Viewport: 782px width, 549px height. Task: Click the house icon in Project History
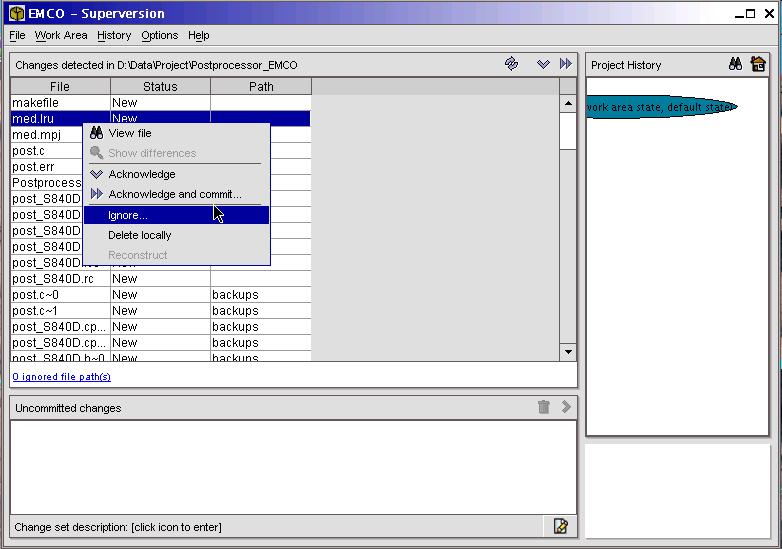pos(758,64)
